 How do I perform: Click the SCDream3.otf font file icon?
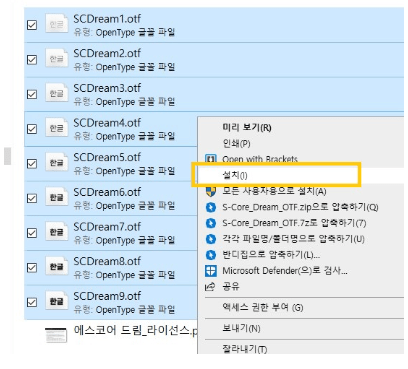56,93
